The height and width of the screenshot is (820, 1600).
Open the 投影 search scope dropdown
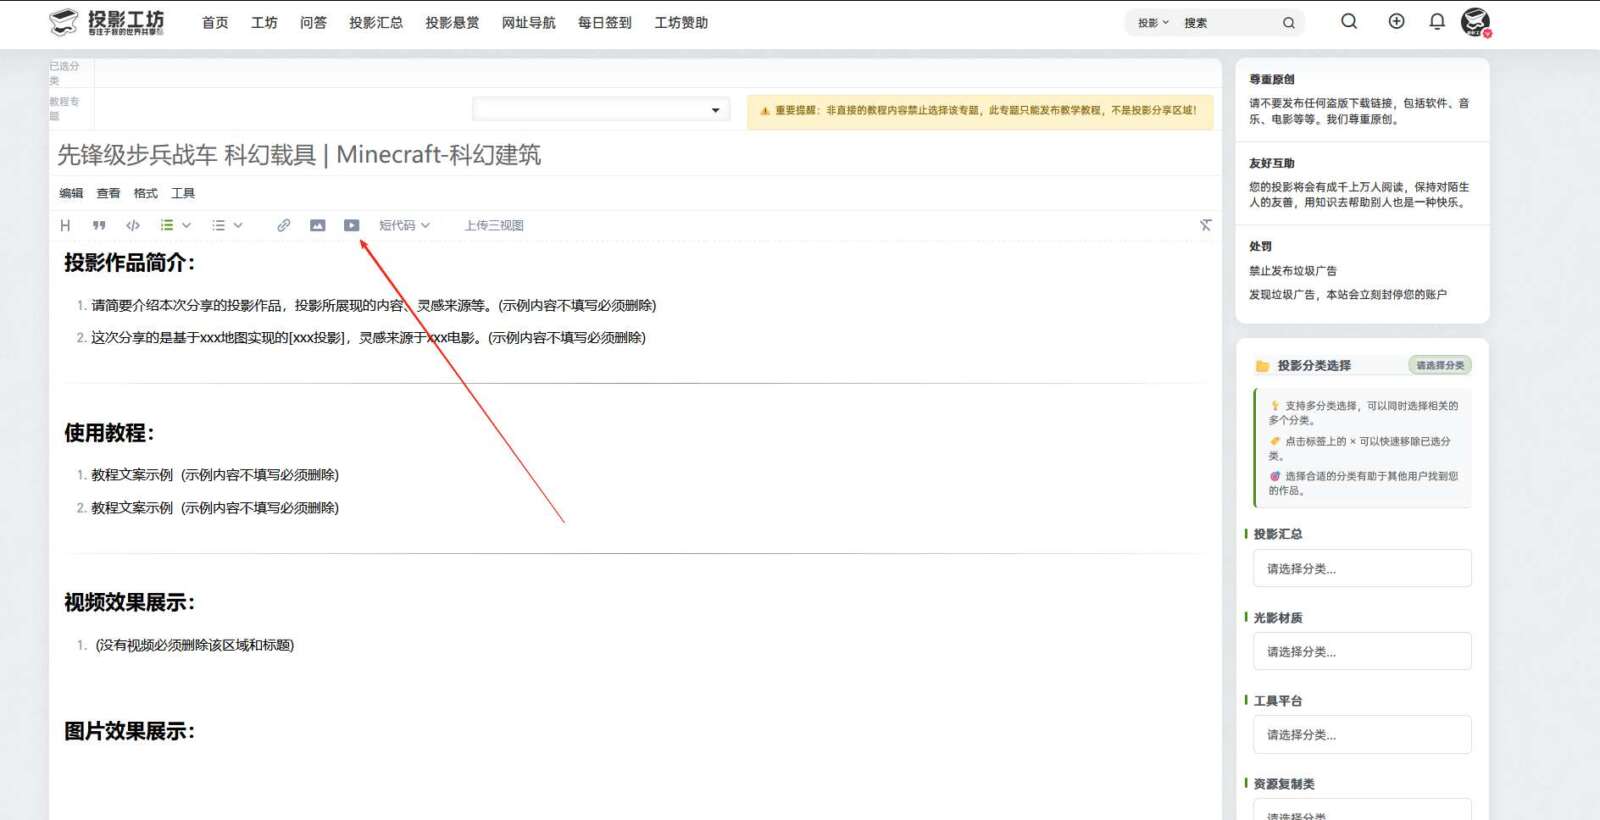click(x=1153, y=23)
